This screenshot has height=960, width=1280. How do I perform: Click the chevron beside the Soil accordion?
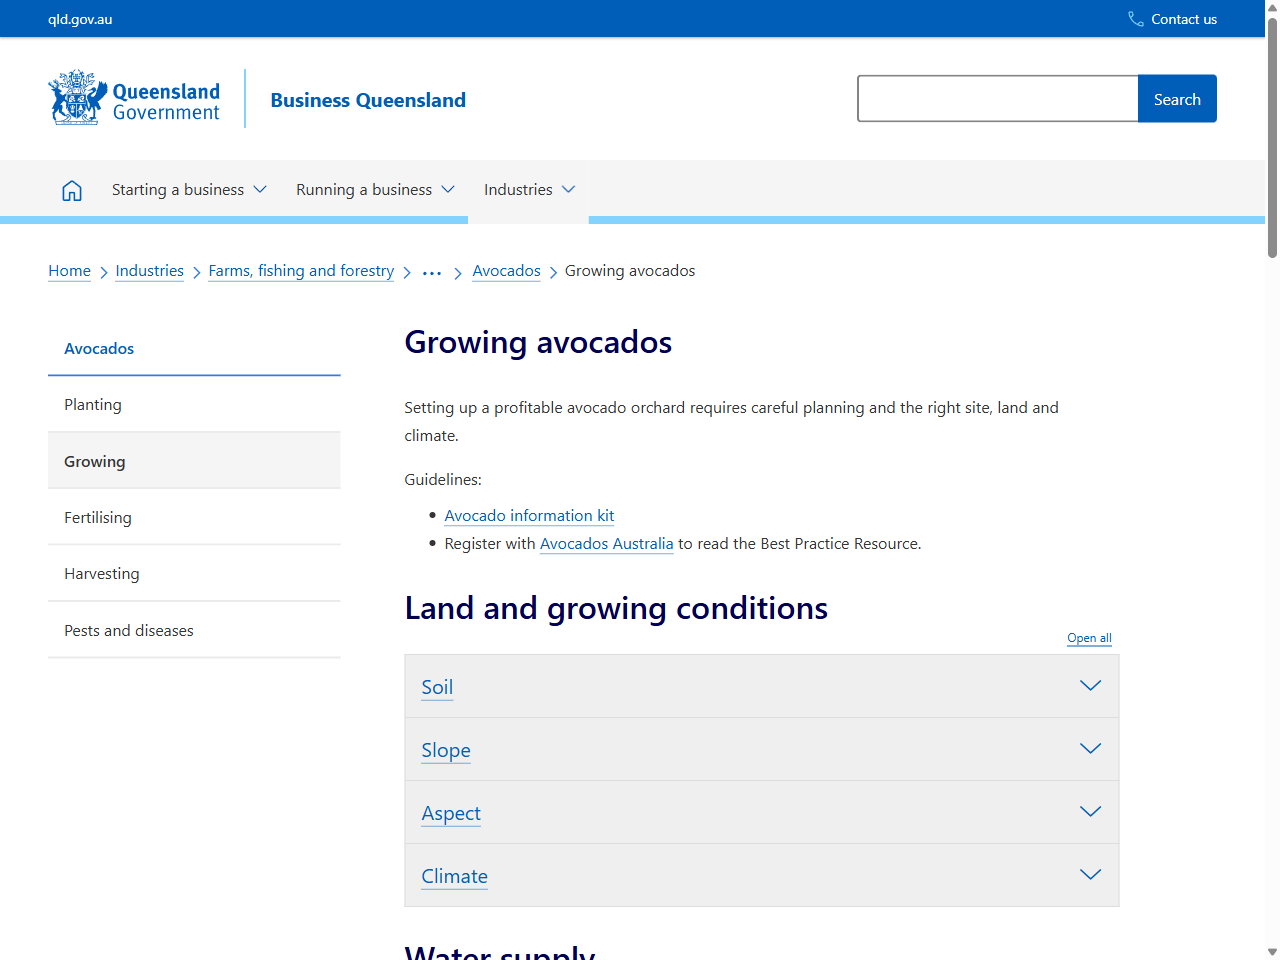coord(1090,685)
